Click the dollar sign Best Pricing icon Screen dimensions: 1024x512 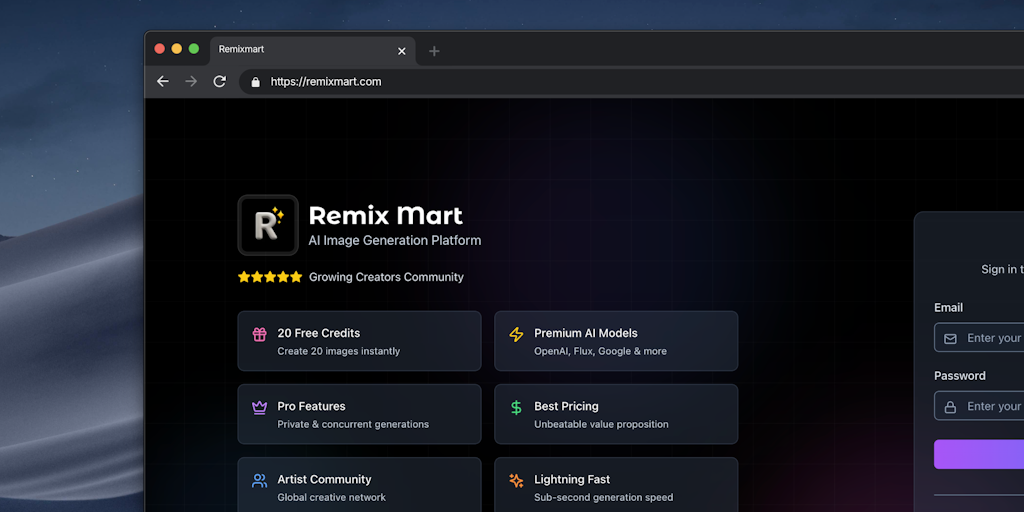pos(516,408)
